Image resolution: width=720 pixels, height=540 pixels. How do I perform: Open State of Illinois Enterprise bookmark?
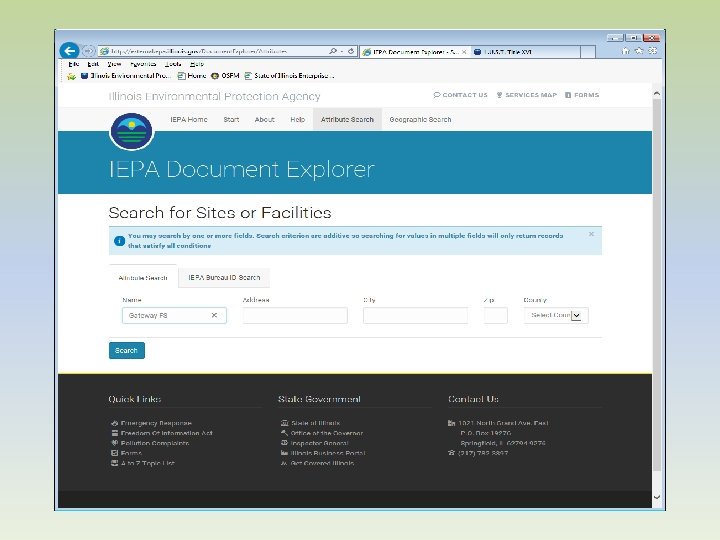[x=289, y=76]
